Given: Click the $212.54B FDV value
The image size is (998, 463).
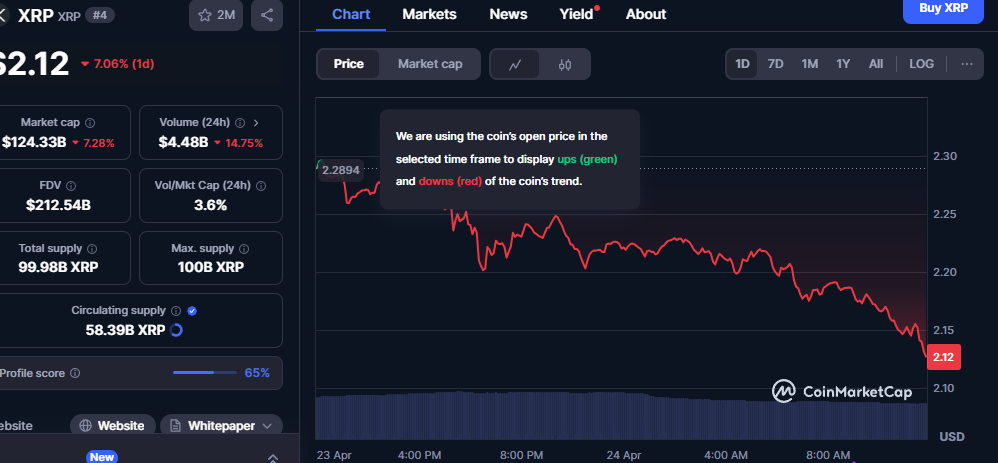Looking at the screenshot, I should click(x=59, y=205).
